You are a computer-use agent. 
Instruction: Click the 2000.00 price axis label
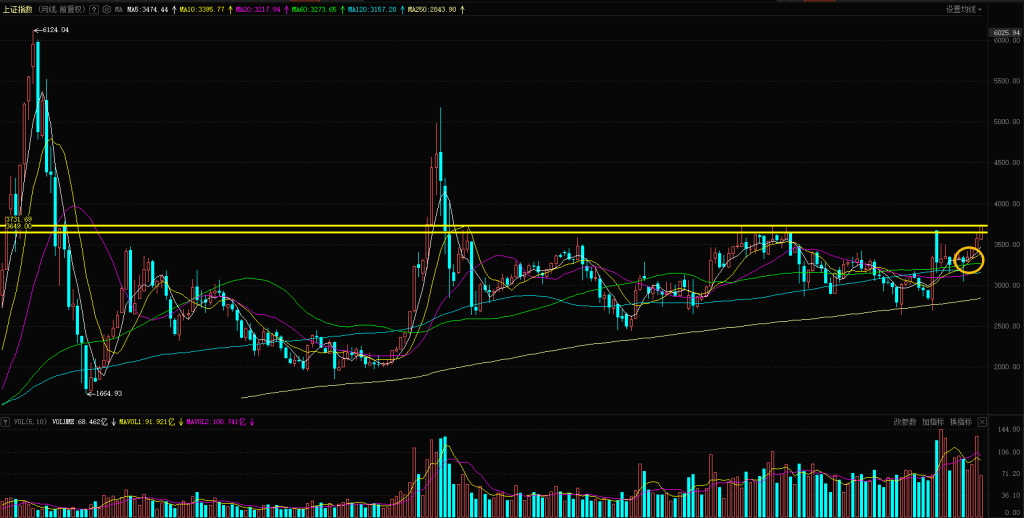tap(1007, 367)
